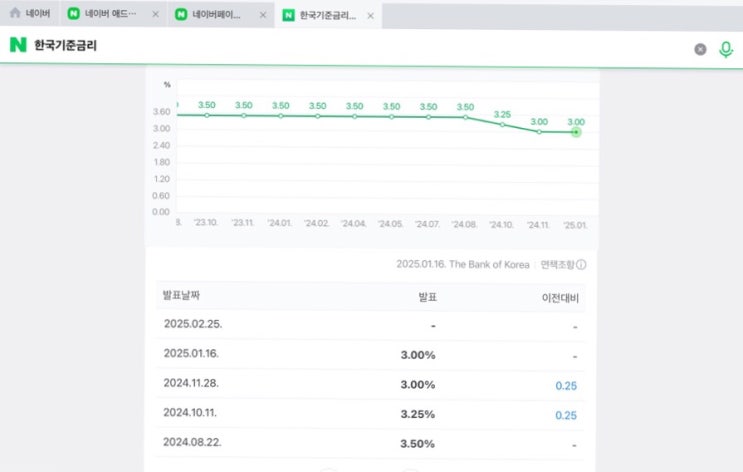Select the 2025.02.25. row date
This screenshot has width=743, height=472.
[193, 324]
